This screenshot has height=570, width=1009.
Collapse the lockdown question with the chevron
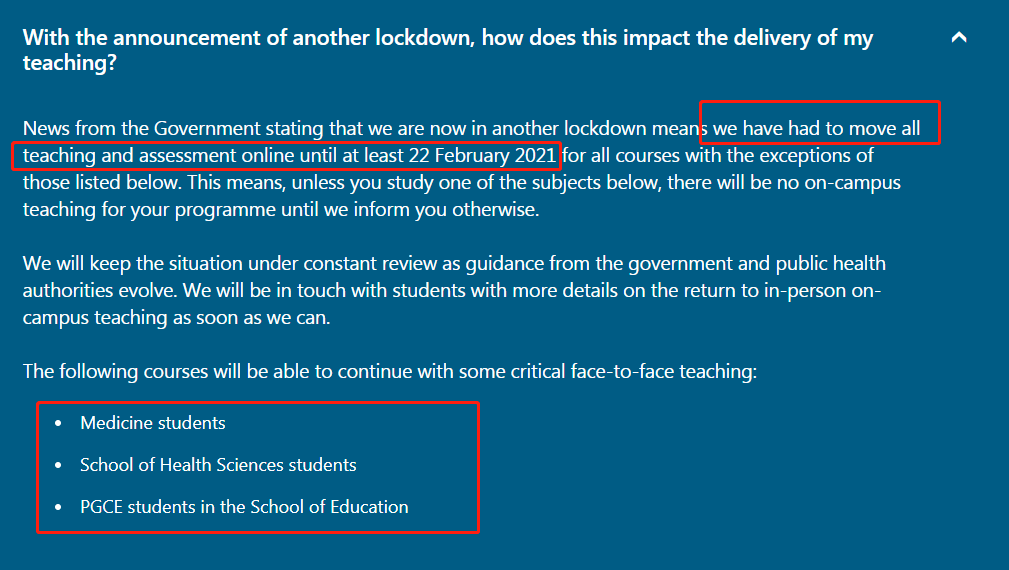coord(959,38)
